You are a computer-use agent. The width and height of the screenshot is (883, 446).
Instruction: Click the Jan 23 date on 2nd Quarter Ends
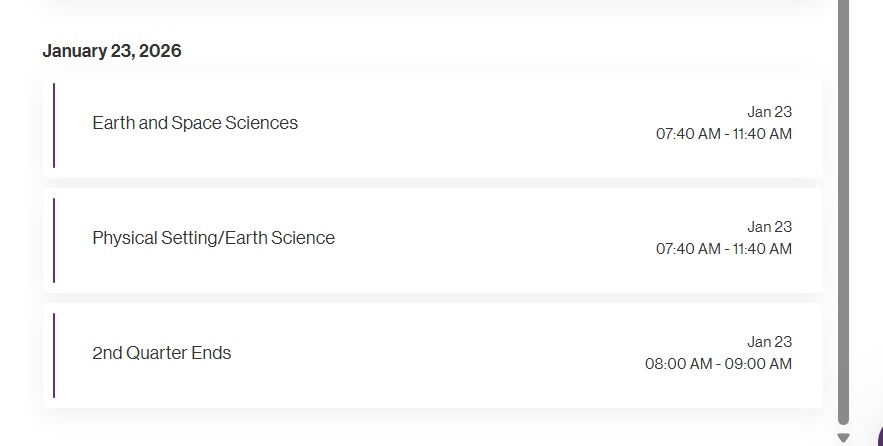(x=769, y=342)
